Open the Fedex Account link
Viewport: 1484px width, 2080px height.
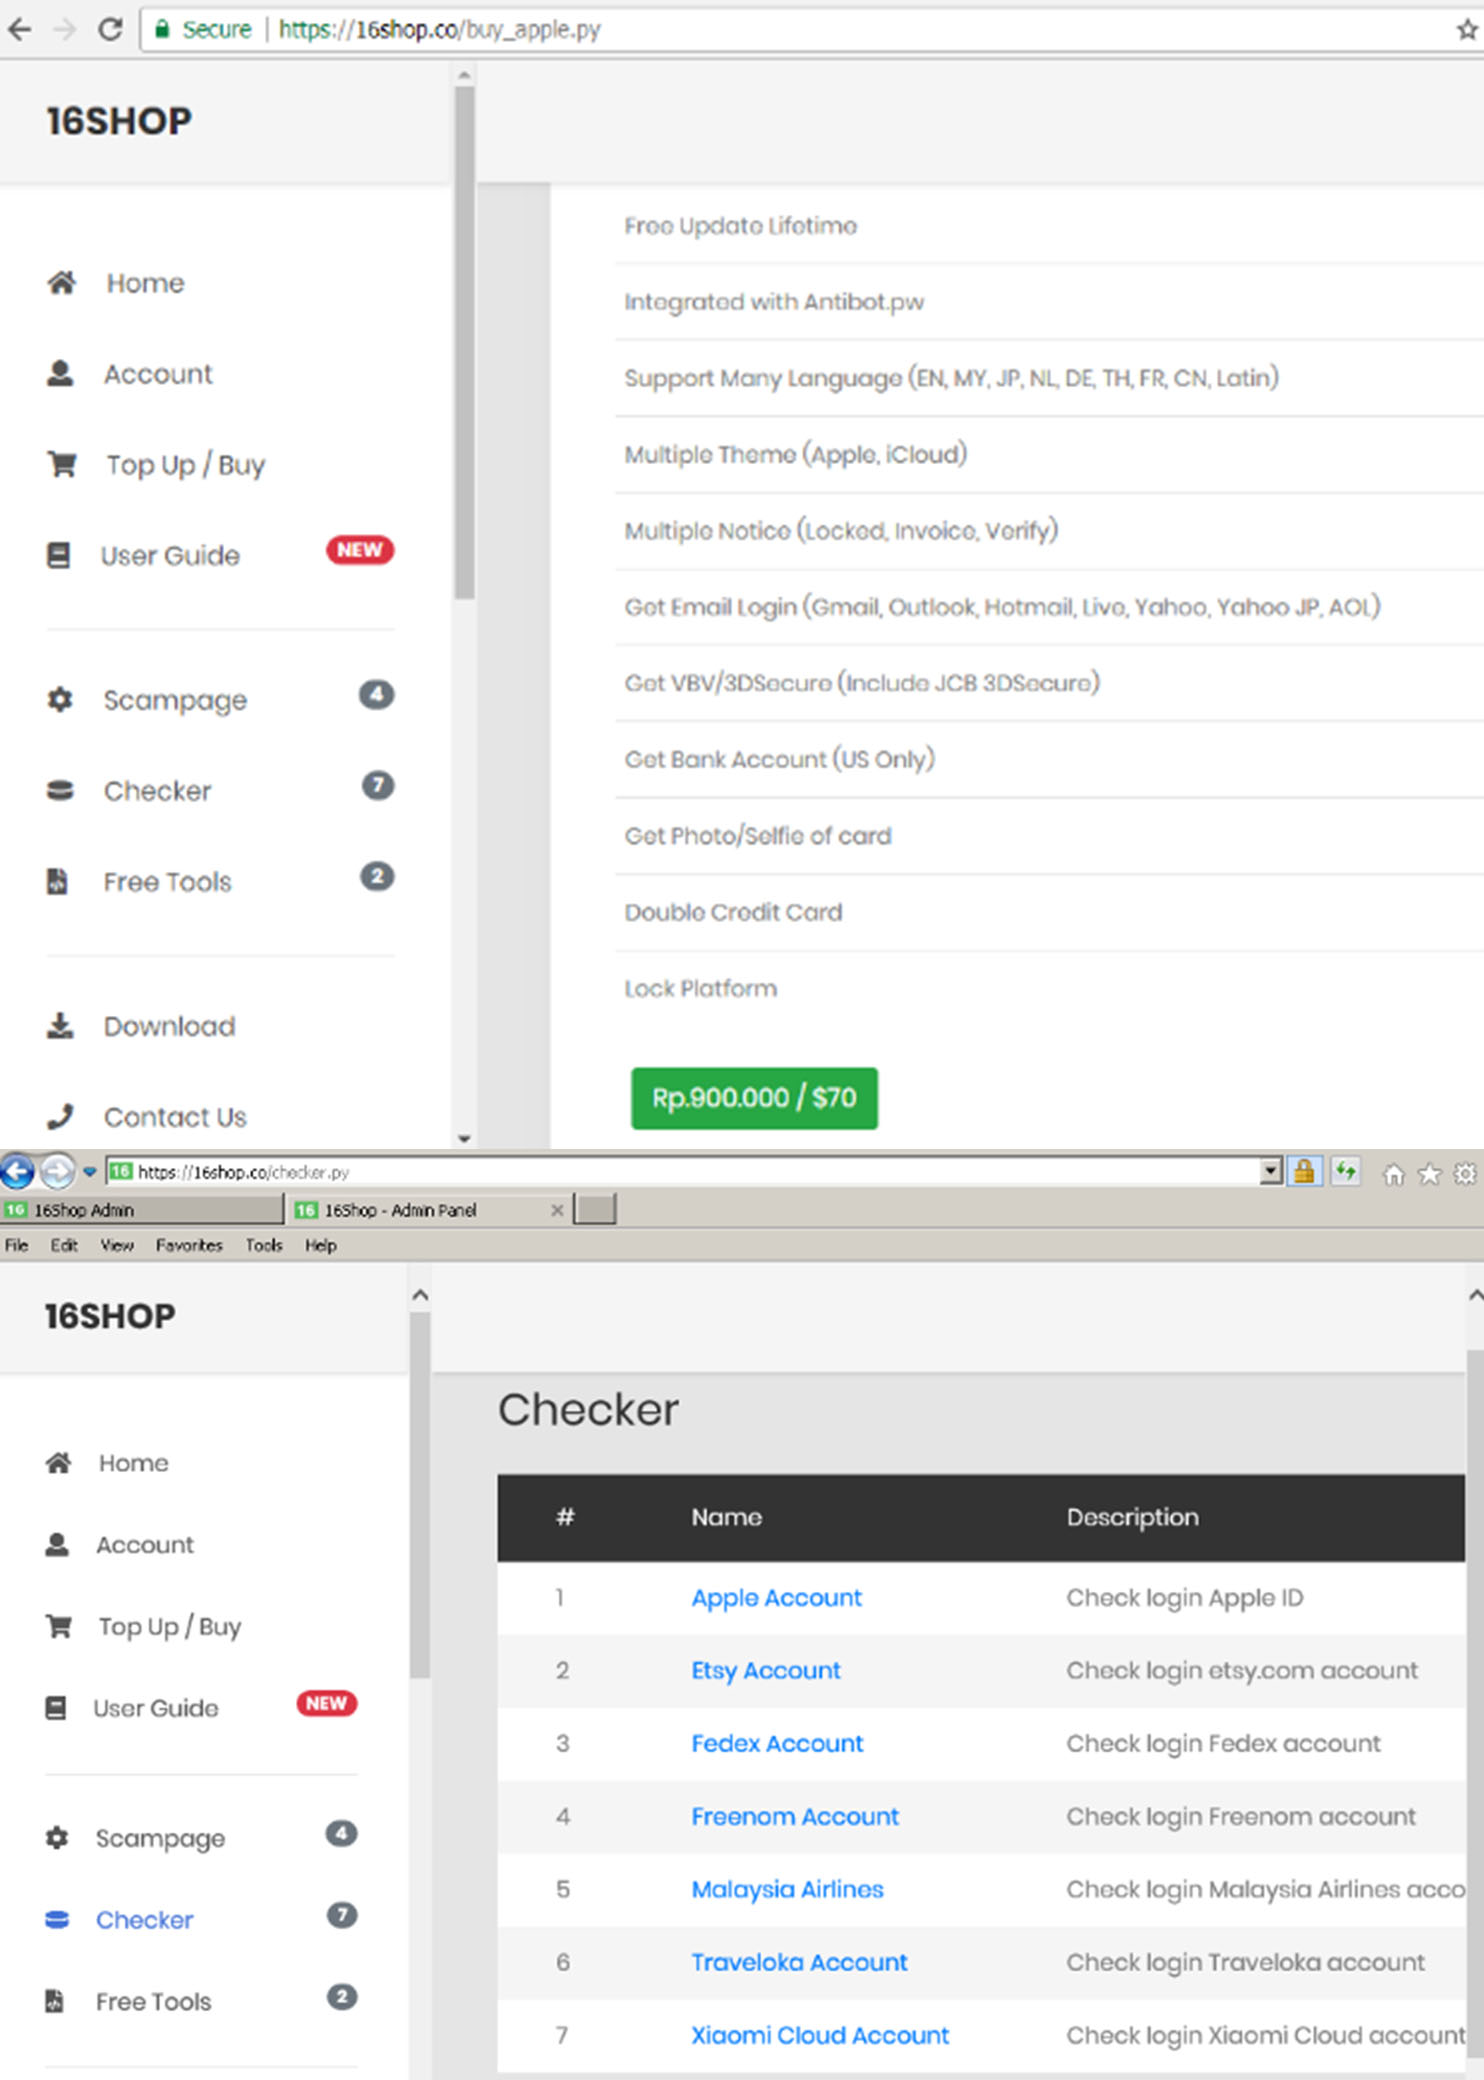coord(777,1743)
